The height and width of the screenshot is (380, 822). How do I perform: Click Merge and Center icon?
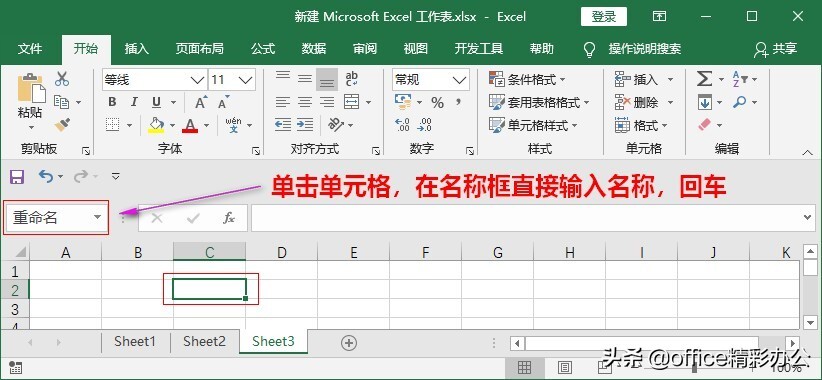351,102
